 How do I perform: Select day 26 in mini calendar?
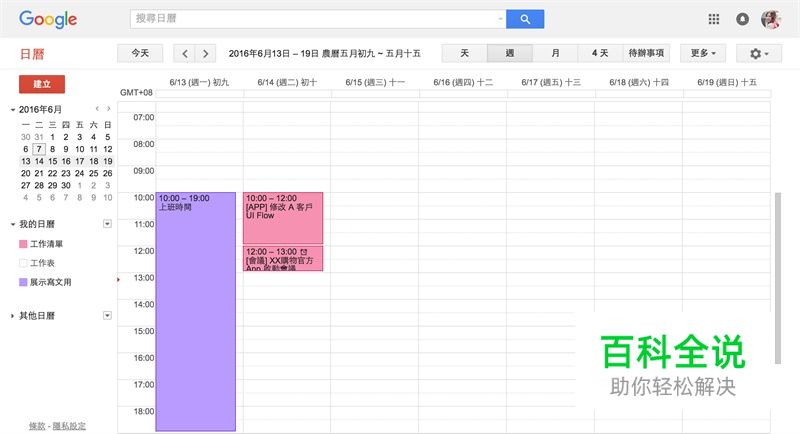click(x=108, y=173)
